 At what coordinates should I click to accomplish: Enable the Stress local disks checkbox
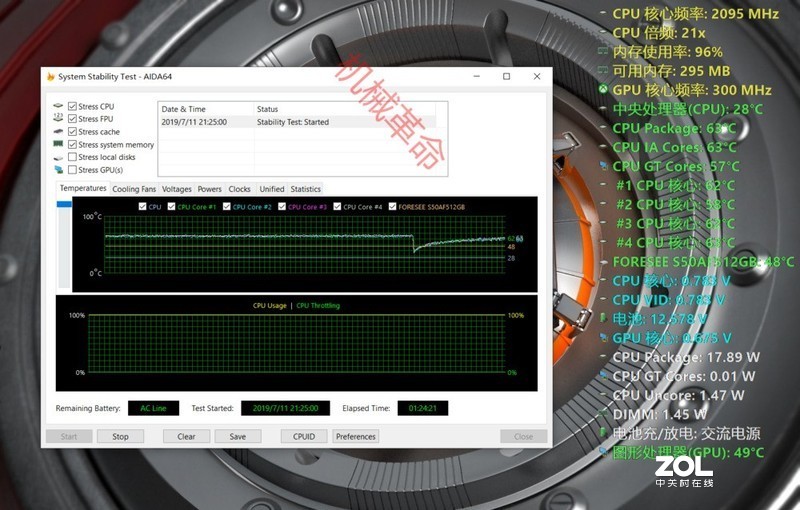click(x=72, y=157)
